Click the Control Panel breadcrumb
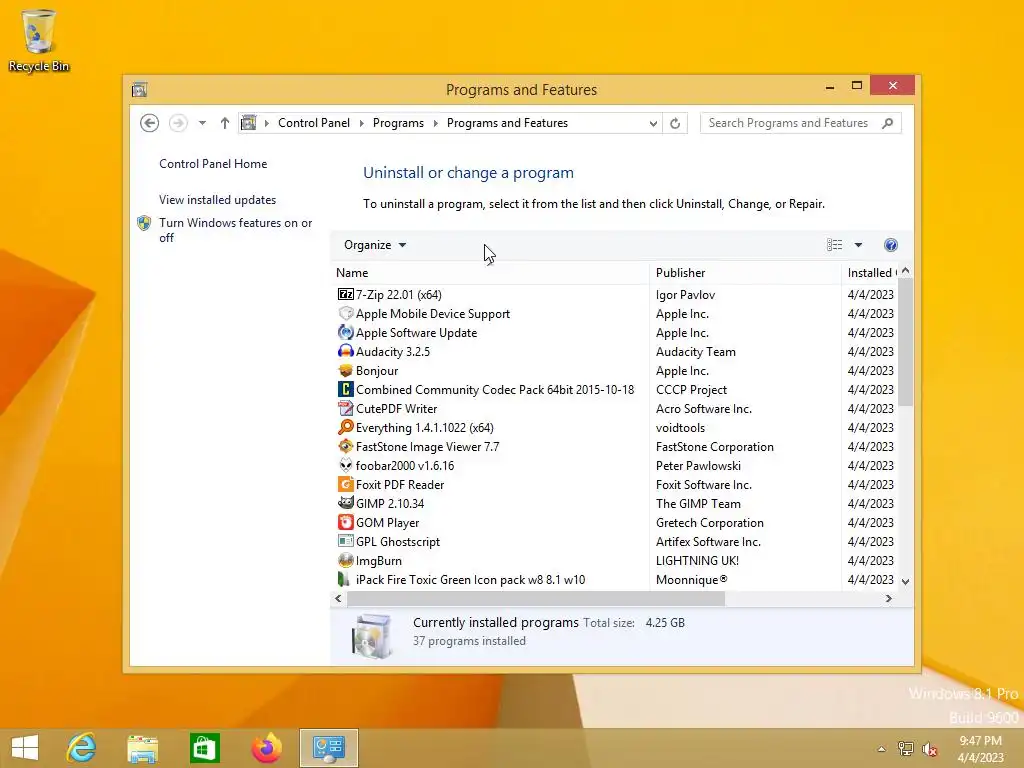1024x768 pixels. (x=313, y=123)
